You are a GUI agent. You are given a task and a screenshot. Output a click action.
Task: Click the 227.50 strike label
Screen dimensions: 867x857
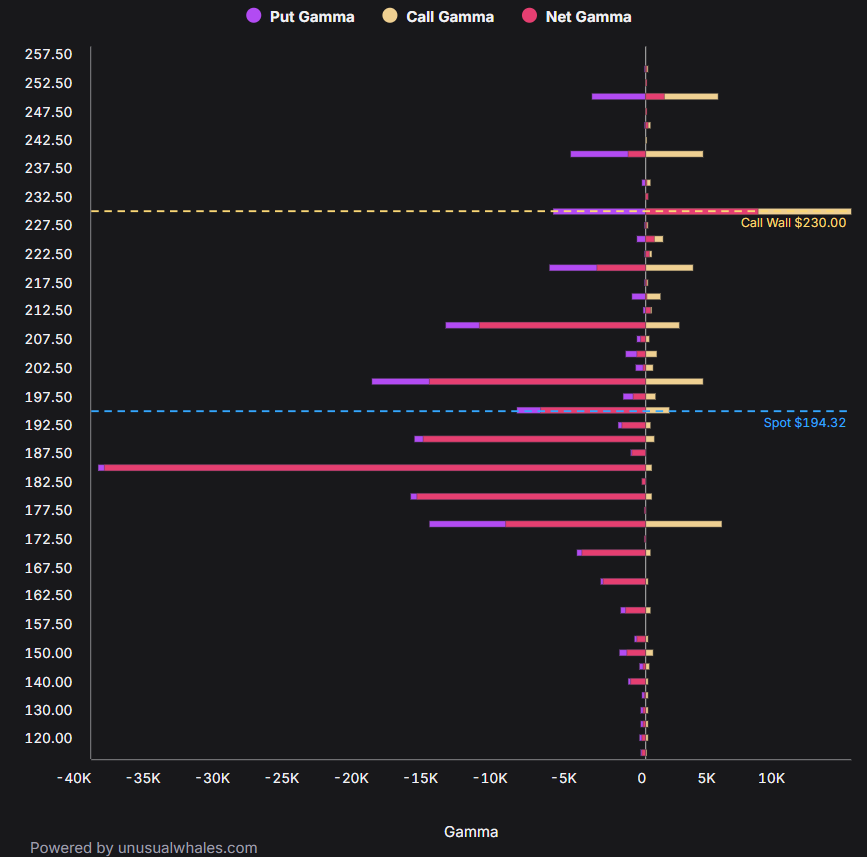coord(49,225)
